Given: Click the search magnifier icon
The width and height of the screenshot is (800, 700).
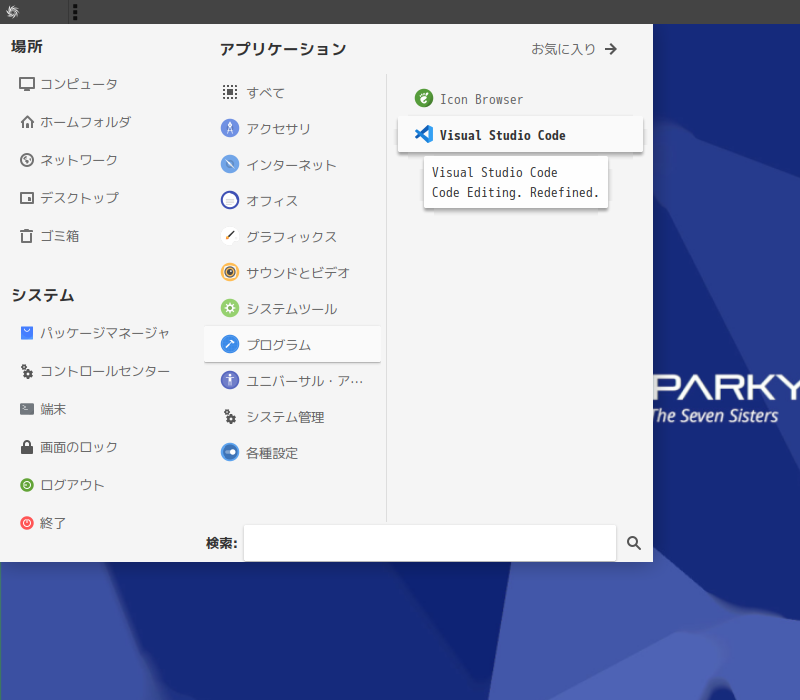Looking at the screenshot, I should point(634,543).
